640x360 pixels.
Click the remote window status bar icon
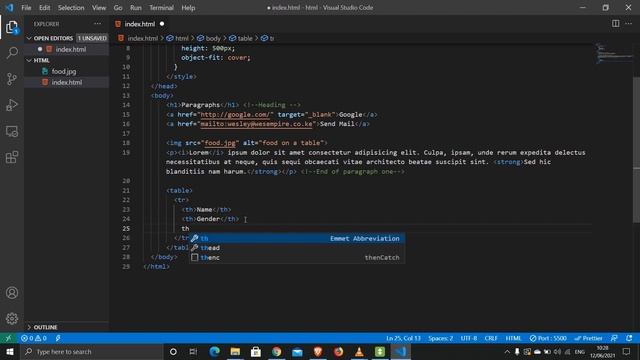click(x=8, y=338)
